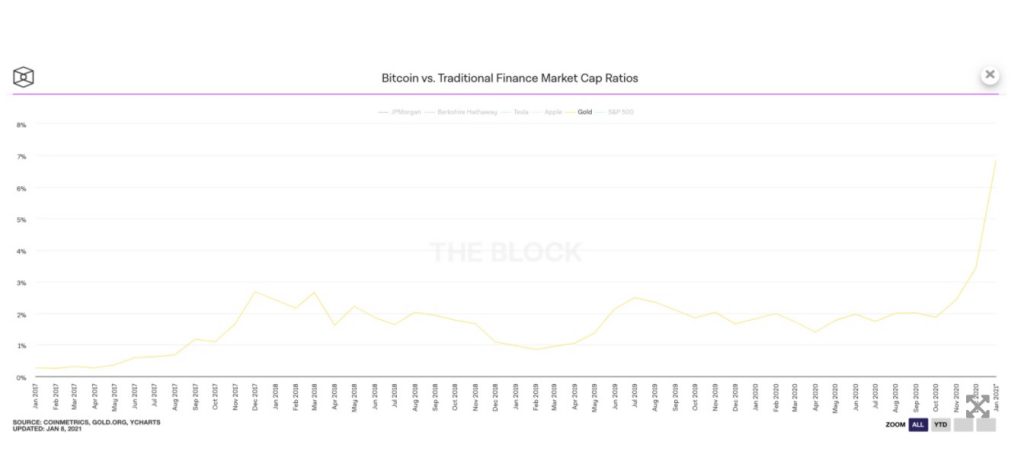1024x464 pixels.
Task: Toggle the JPMorgan series in legend
Action: (x=400, y=112)
